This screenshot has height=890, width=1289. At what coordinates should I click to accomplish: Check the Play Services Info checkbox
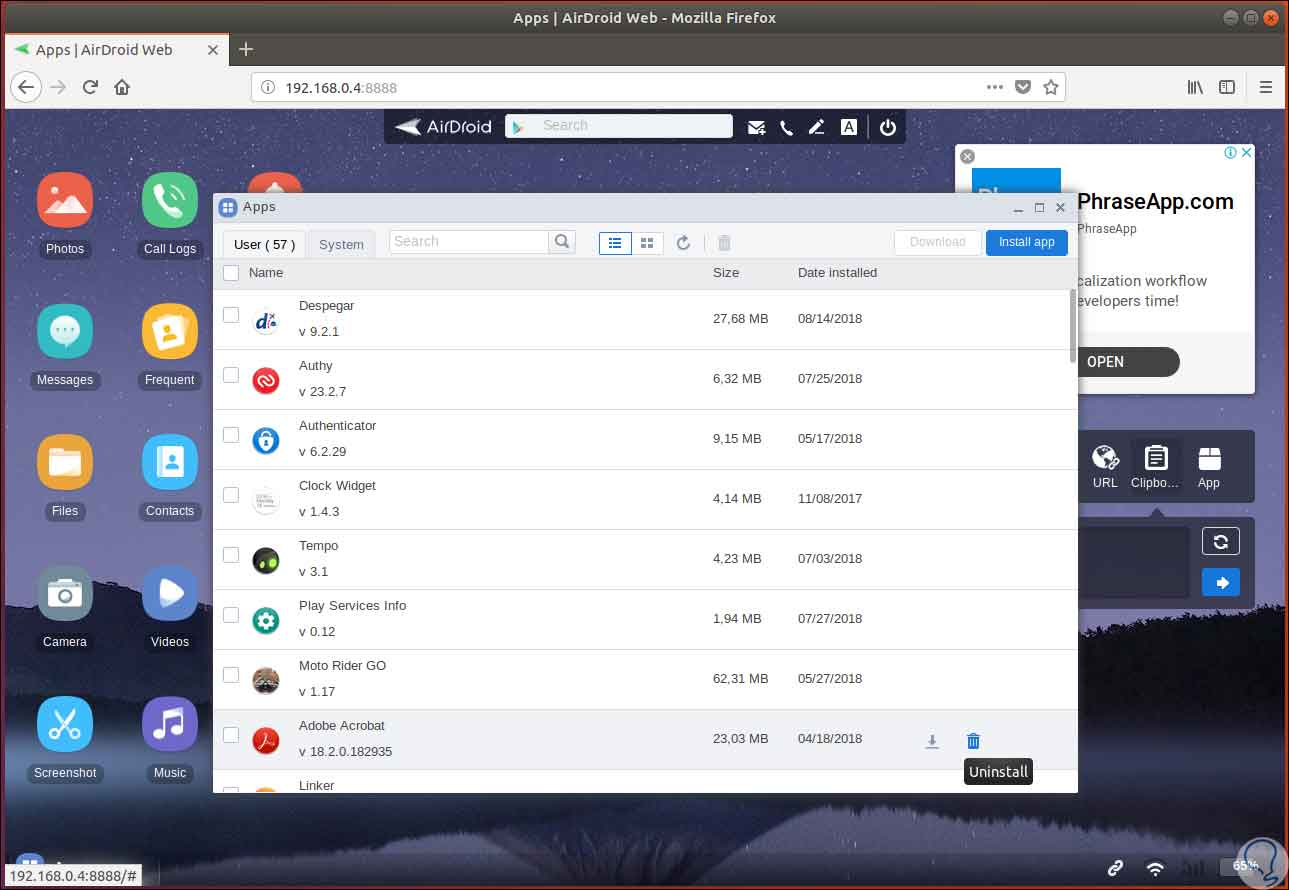pyautogui.click(x=231, y=615)
